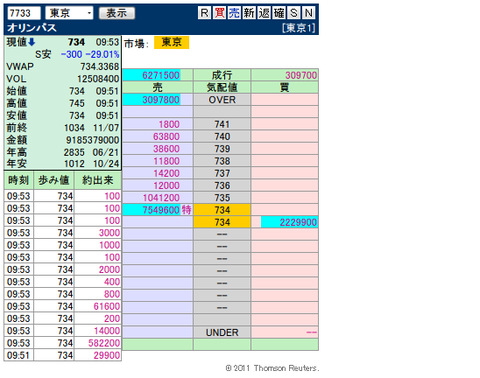Select the 739 price level
The height and width of the screenshot is (378, 480).
[x=222, y=149]
